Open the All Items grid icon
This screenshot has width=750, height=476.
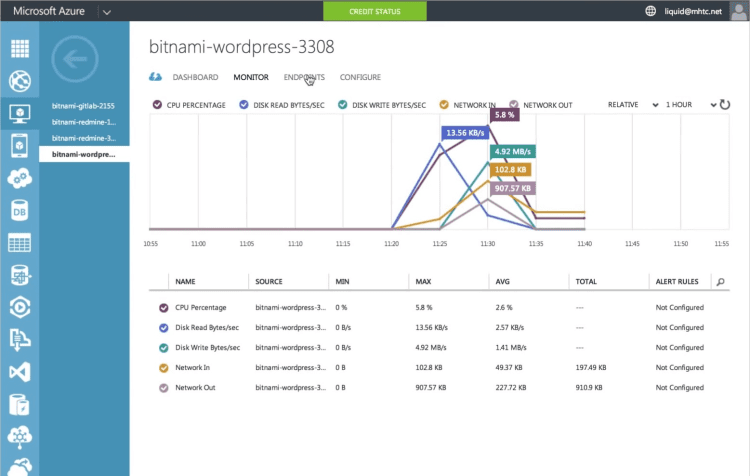click(x=20, y=48)
